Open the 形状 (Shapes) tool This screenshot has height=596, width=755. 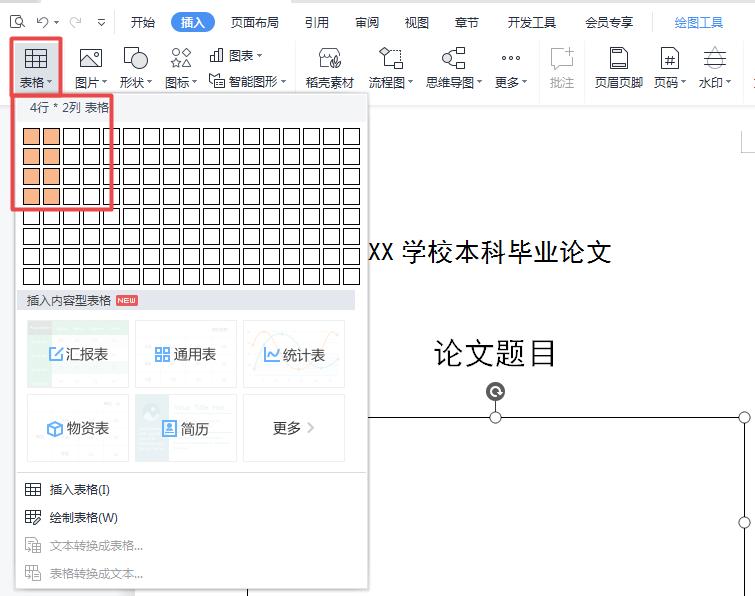click(x=134, y=59)
